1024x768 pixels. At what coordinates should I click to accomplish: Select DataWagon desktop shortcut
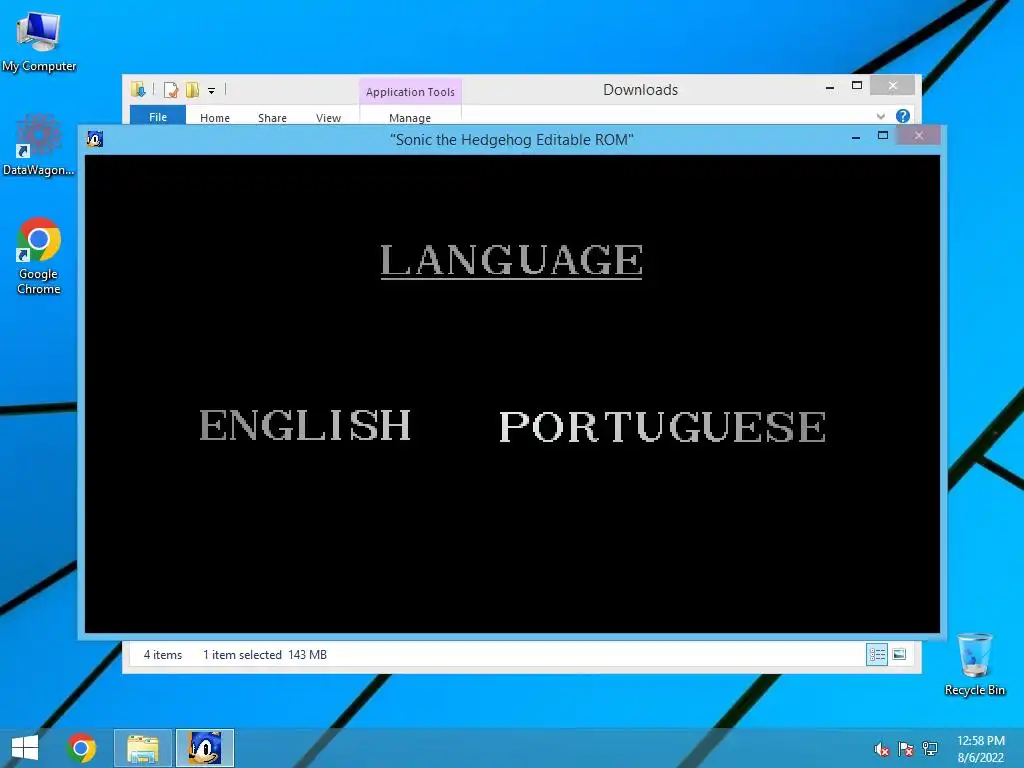pos(39,145)
